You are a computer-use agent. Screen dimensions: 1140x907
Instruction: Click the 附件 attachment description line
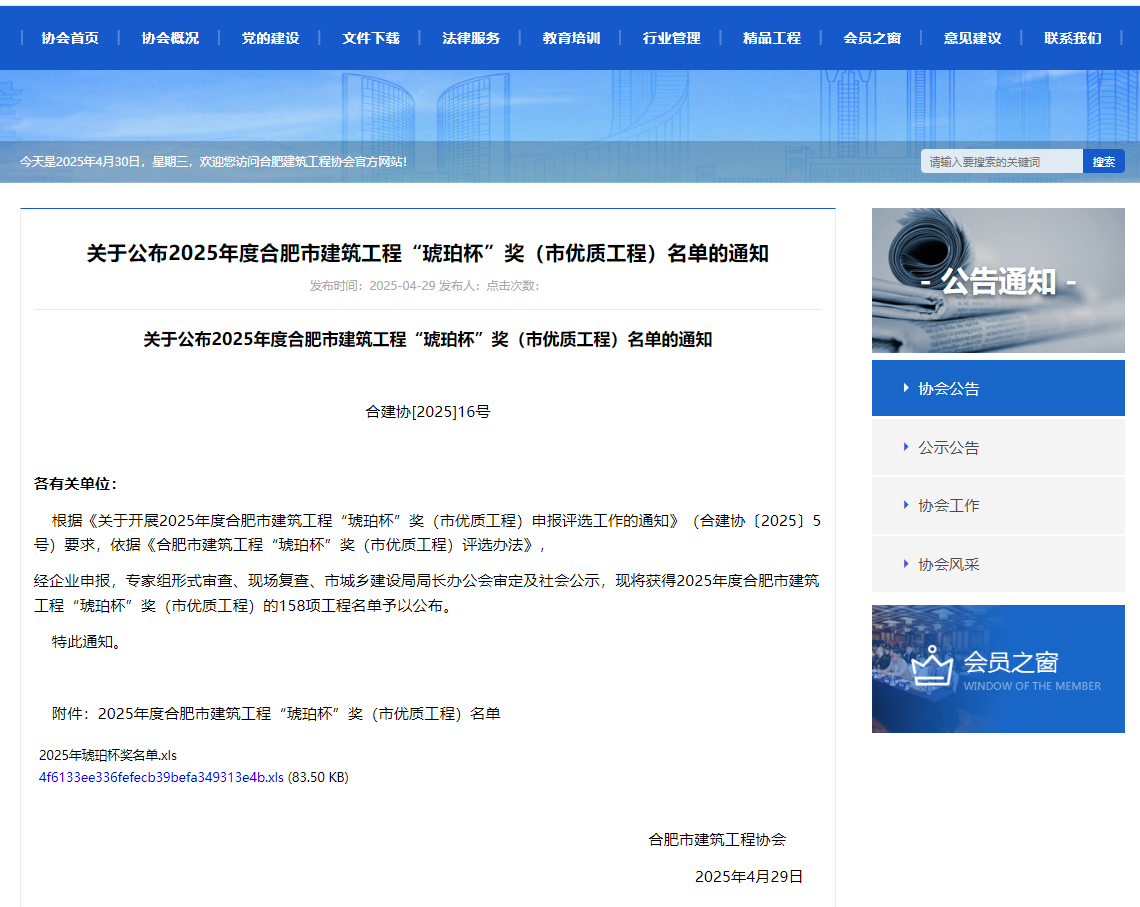click(276, 714)
